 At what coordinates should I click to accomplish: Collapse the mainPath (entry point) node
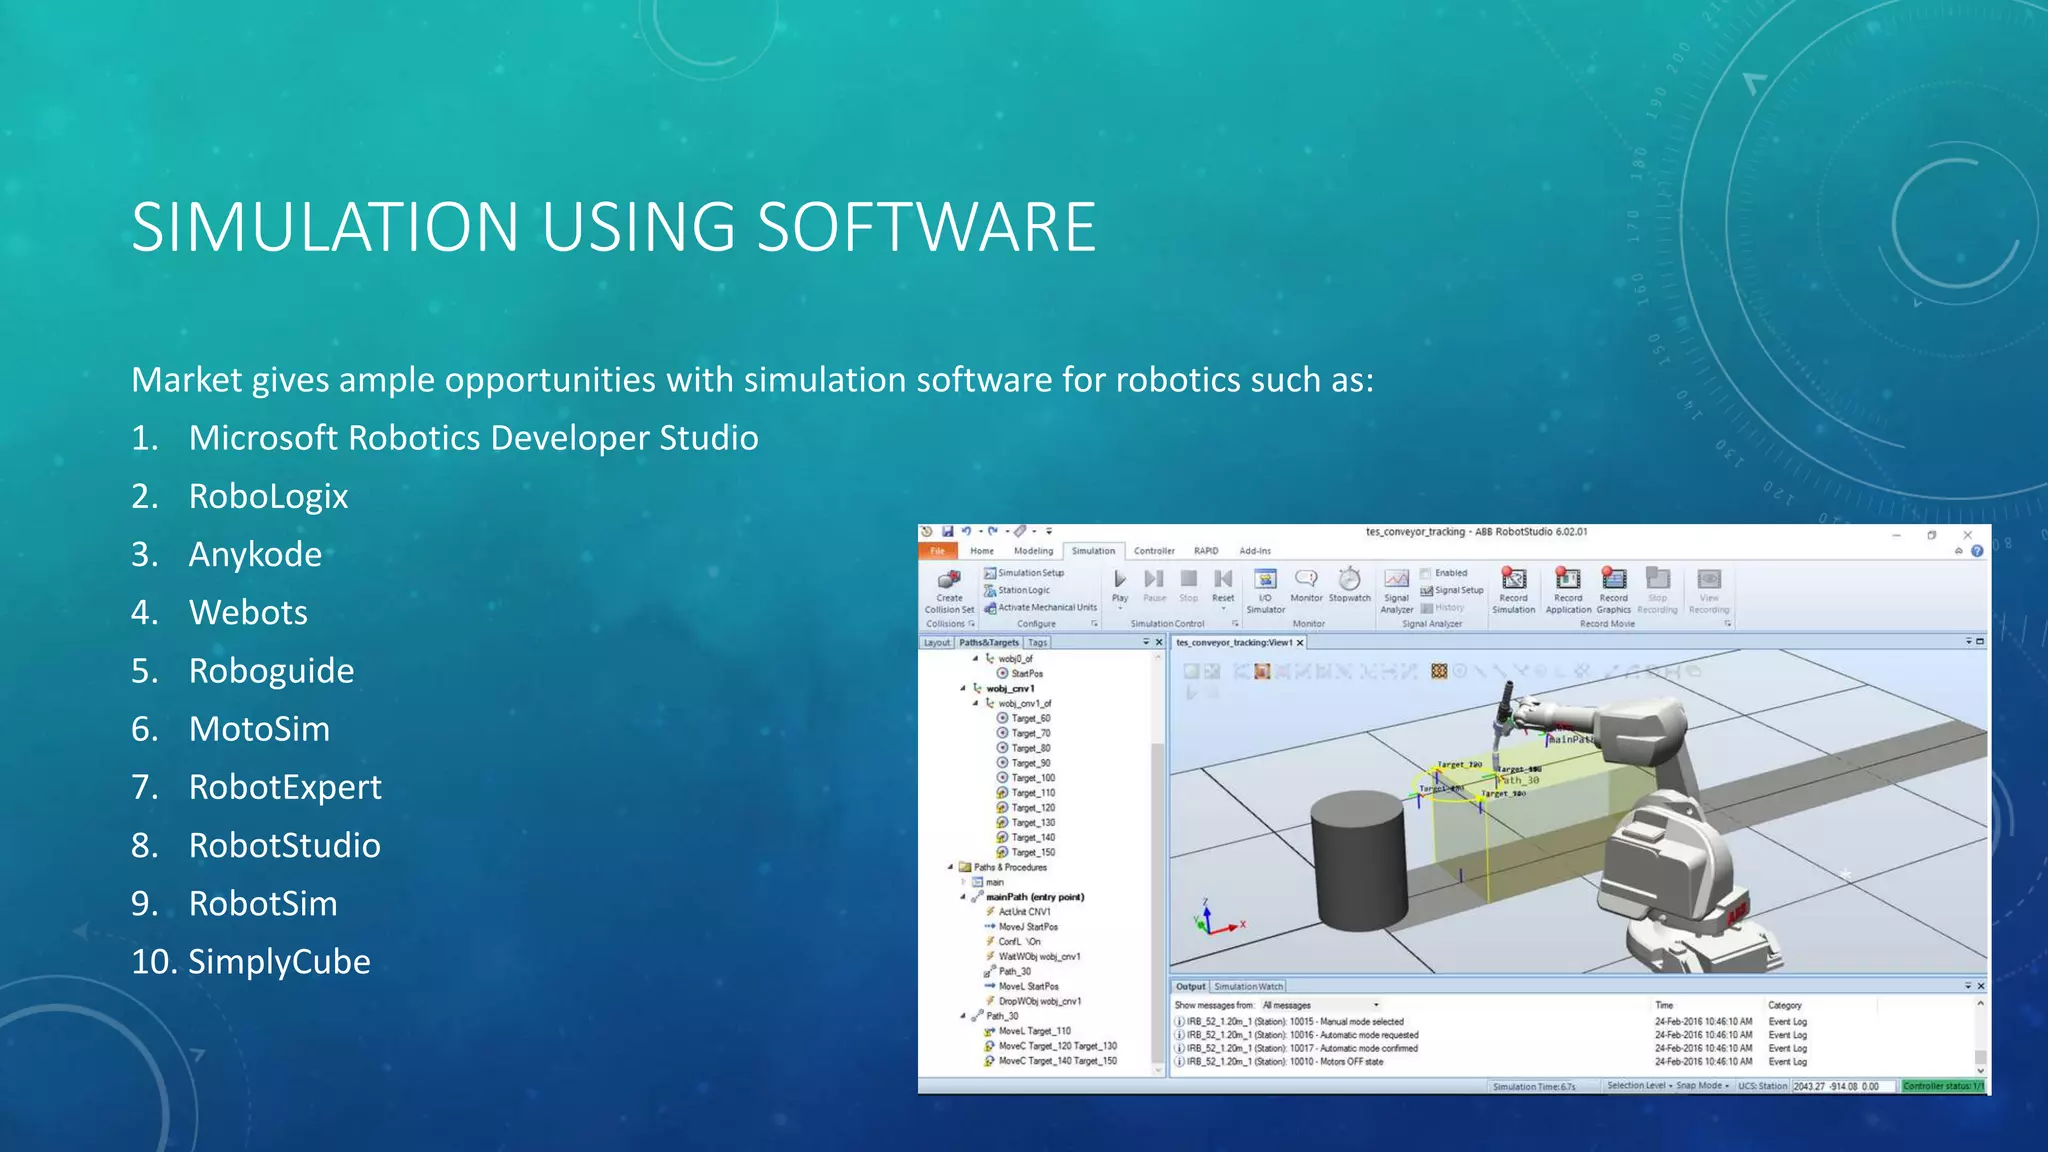[x=963, y=897]
